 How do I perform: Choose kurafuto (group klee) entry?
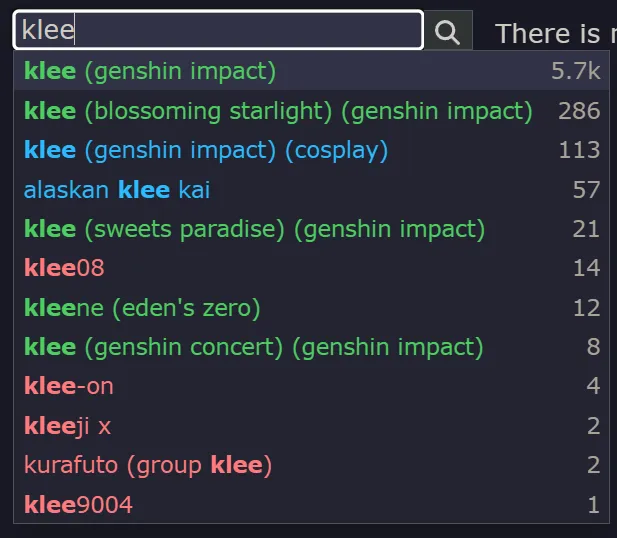coord(311,465)
